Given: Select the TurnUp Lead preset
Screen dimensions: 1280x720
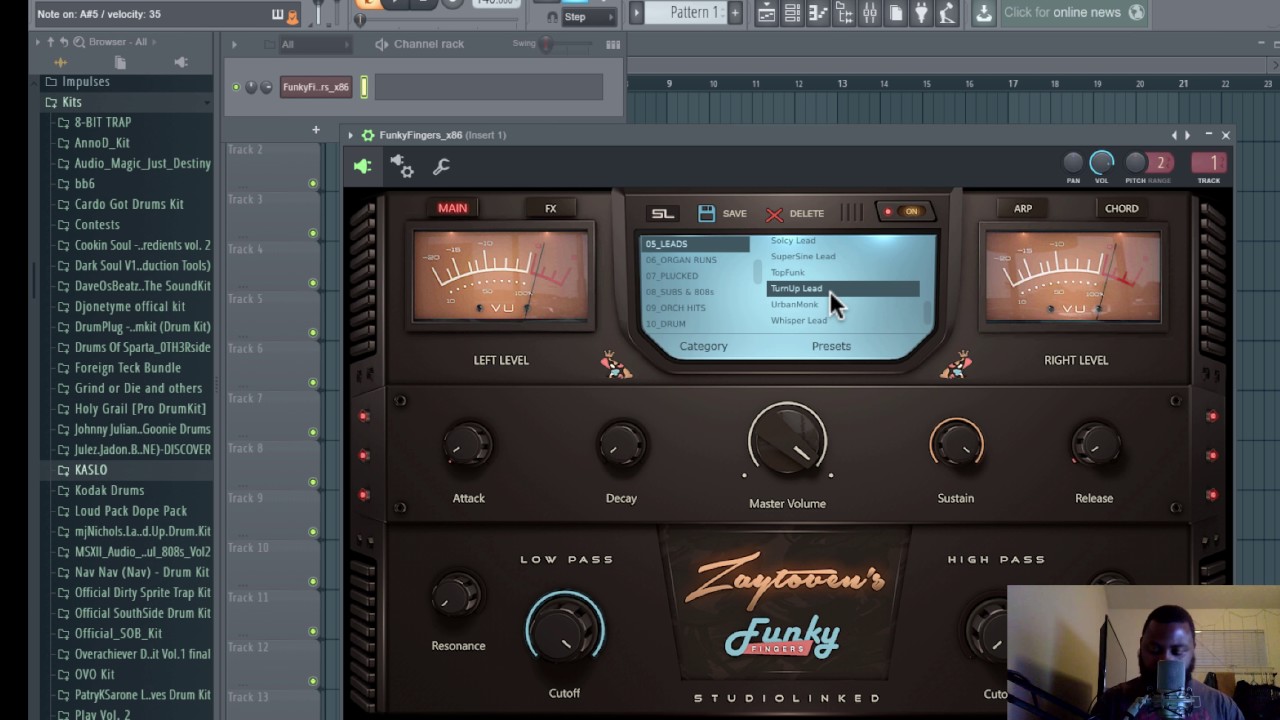Looking at the screenshot, I should [842, 288].
